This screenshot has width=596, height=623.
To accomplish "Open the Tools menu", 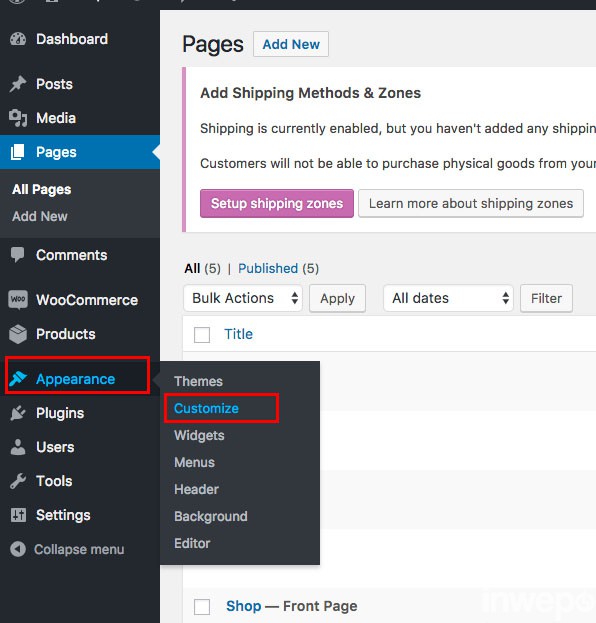I will tap(54, 481).
